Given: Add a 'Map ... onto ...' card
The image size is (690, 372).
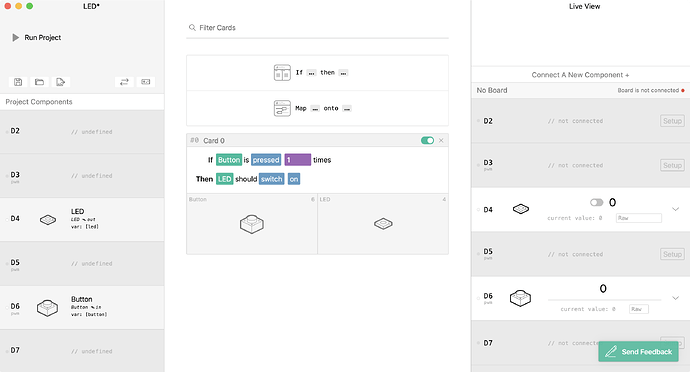Looking at the screenshot, I should [317, 108].
